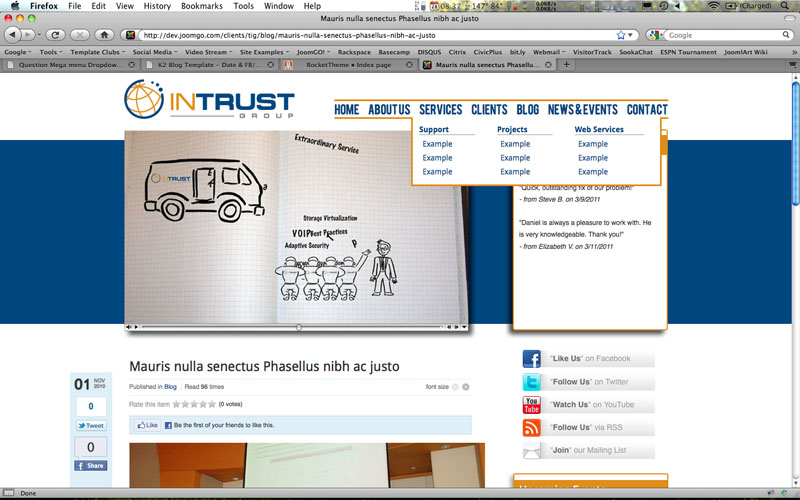Open the View menu
Image resolution: width=800 pixels, height=500 pixels.
[x=124, y=6]
